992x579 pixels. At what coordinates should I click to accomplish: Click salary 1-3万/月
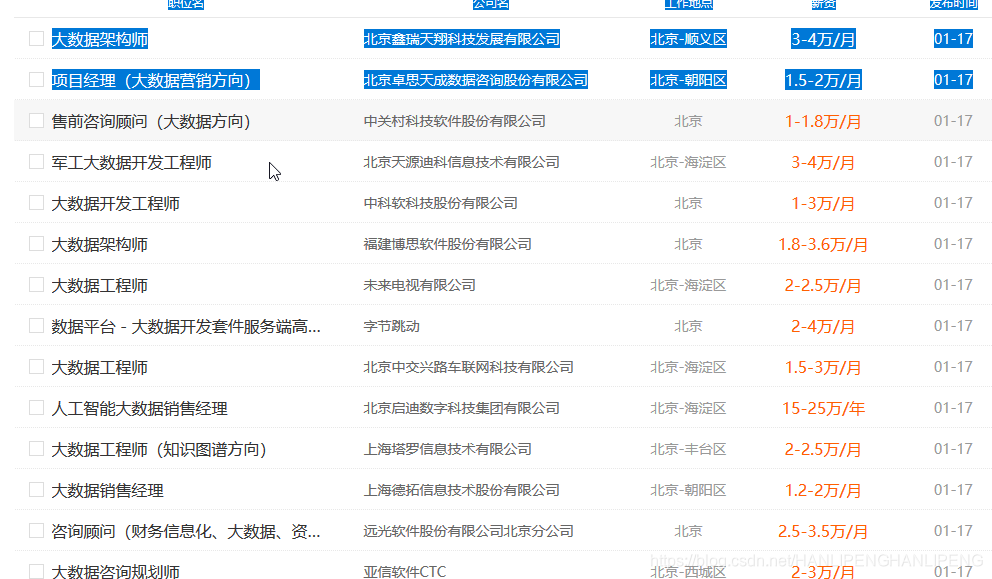823,204
